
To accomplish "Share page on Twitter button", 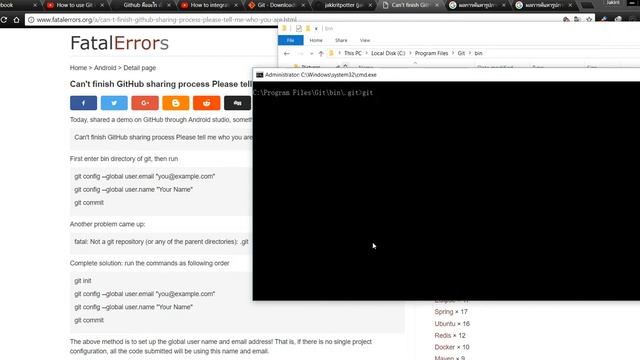I will pos(114,103).
